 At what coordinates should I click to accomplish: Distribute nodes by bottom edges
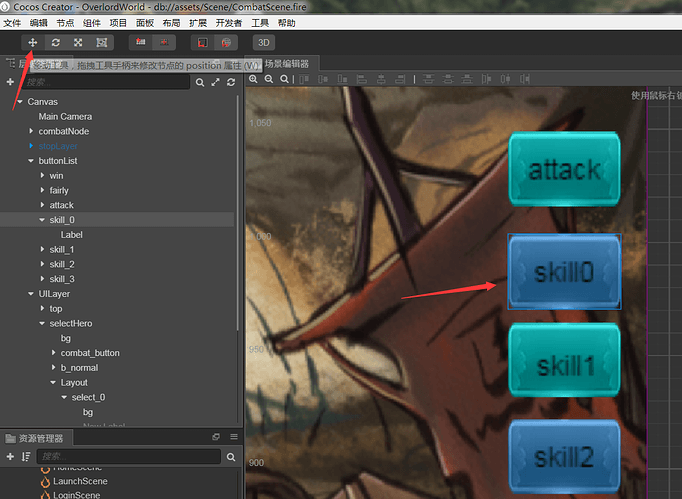click(x=467, y=79)
